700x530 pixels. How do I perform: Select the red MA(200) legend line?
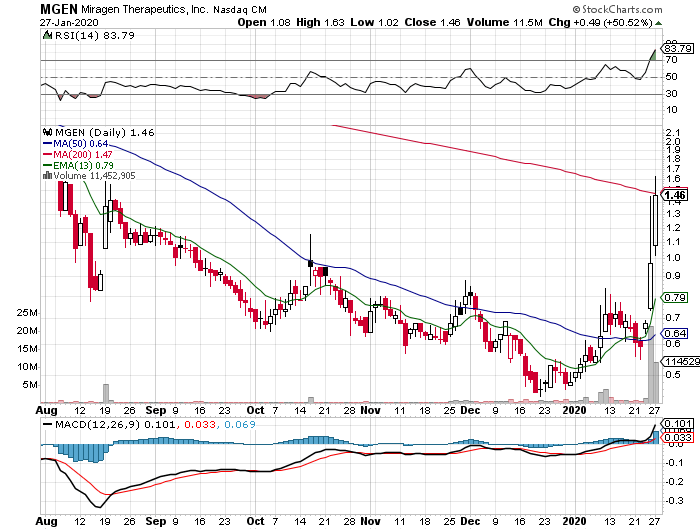coord(47,154)
